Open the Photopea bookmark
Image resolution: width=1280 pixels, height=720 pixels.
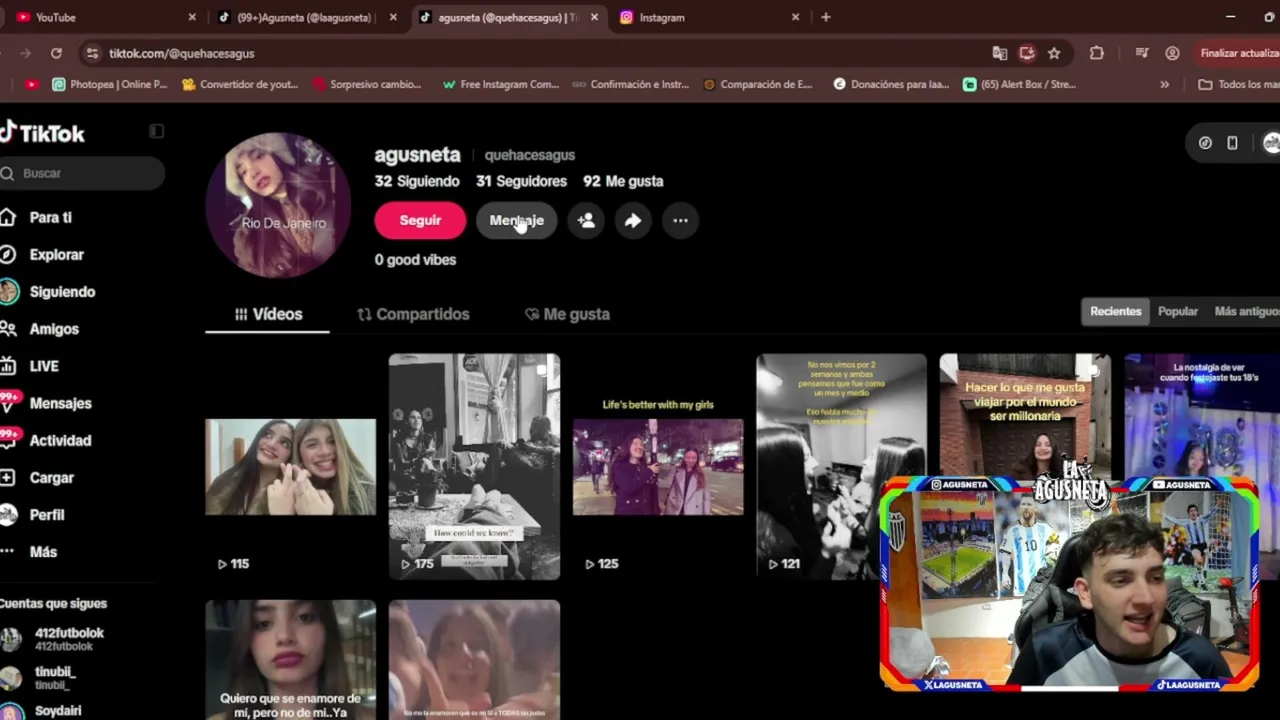tap(110, 85)
